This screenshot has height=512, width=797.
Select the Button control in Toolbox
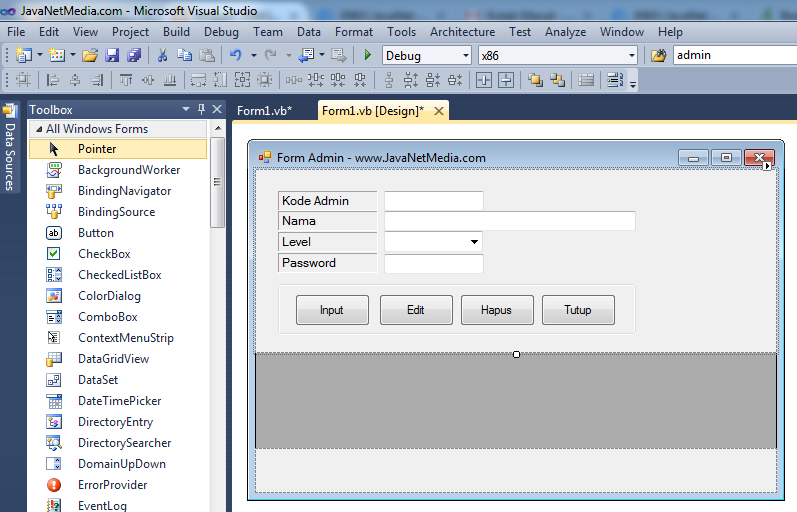[96, 233]
